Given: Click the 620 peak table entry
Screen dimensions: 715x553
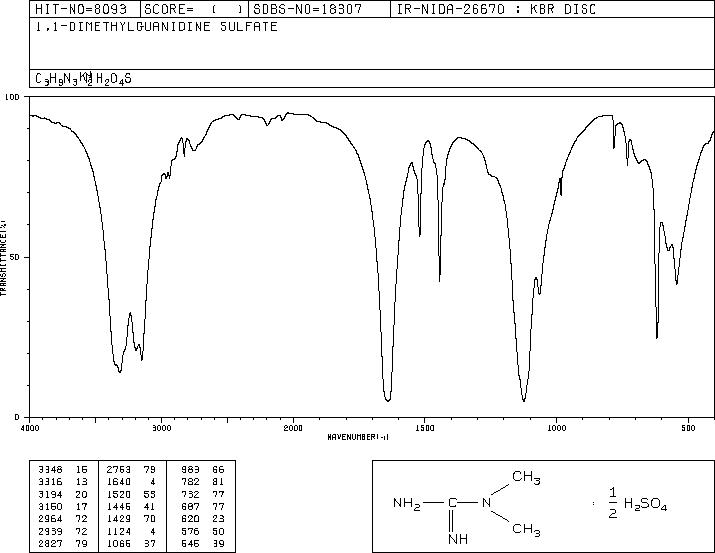Looking at the screenshot, I should (x=202, y=519).
